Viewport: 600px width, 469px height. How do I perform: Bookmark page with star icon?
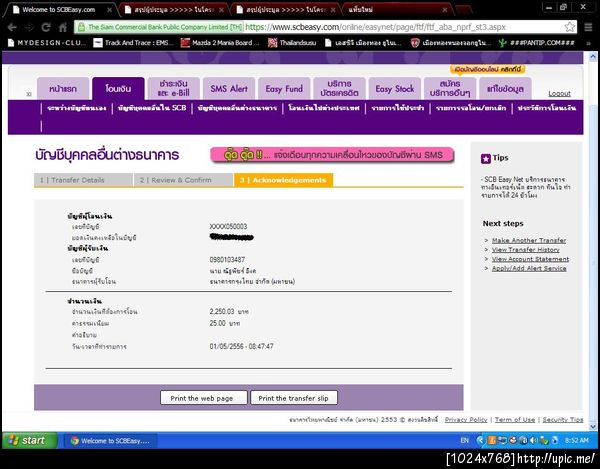click(569, 27)
